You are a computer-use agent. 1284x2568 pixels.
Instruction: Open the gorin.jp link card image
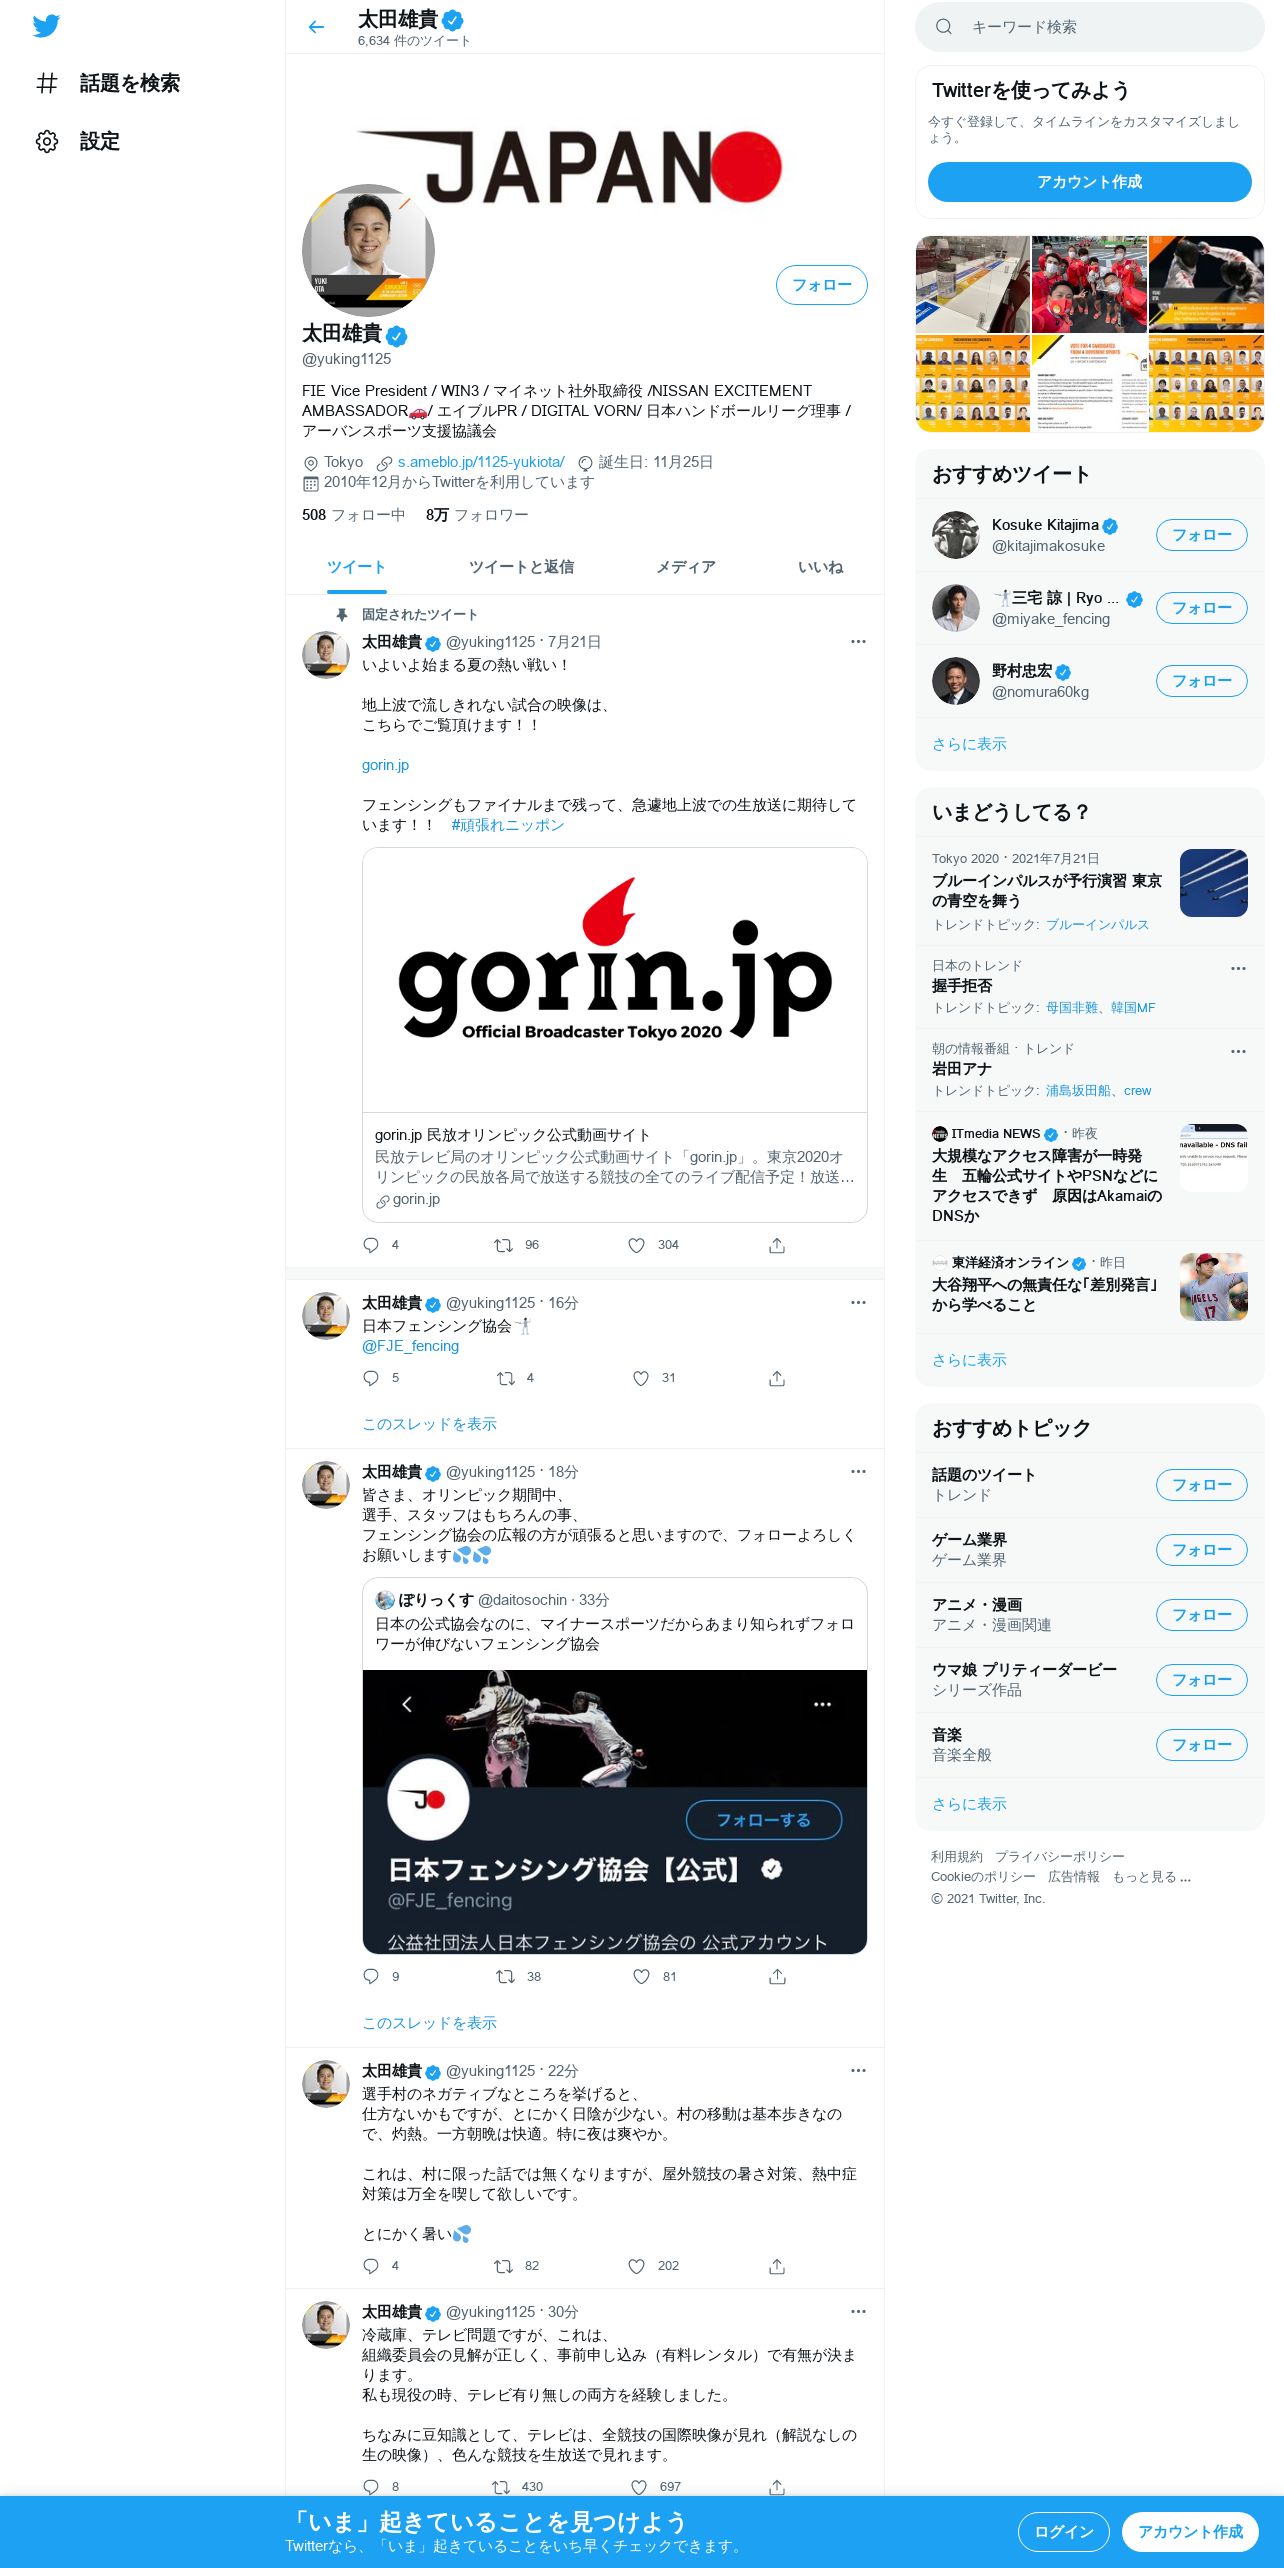click(615, 980)
